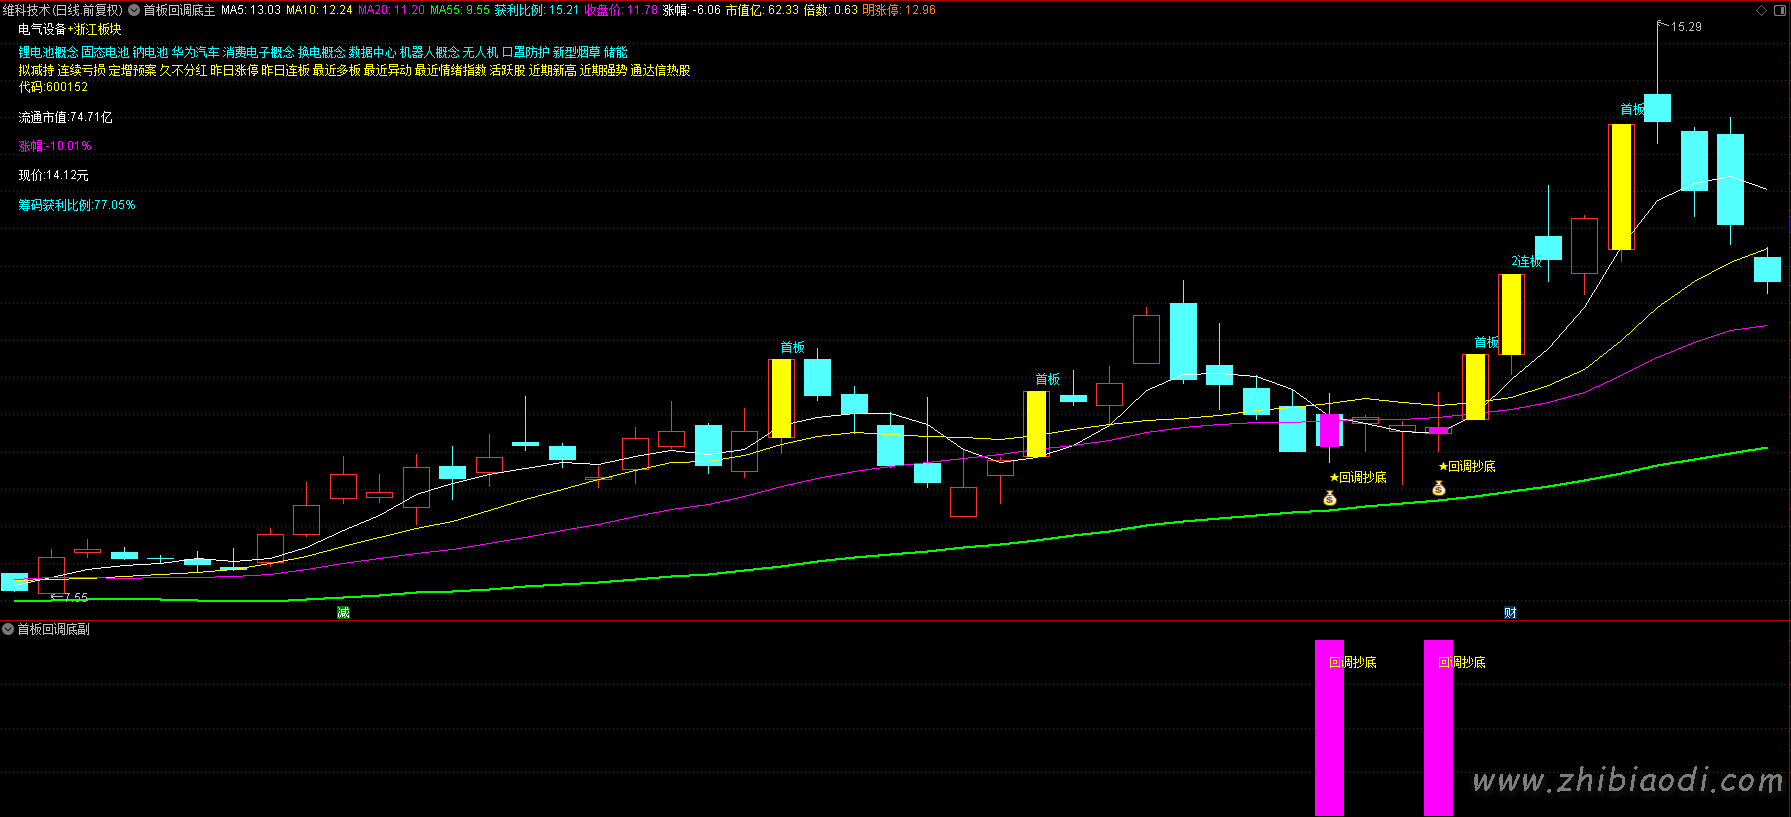This screenshot has height=817, width=1791.
Task: Click the green 减 event marker
Action: [x=343, y=612]
